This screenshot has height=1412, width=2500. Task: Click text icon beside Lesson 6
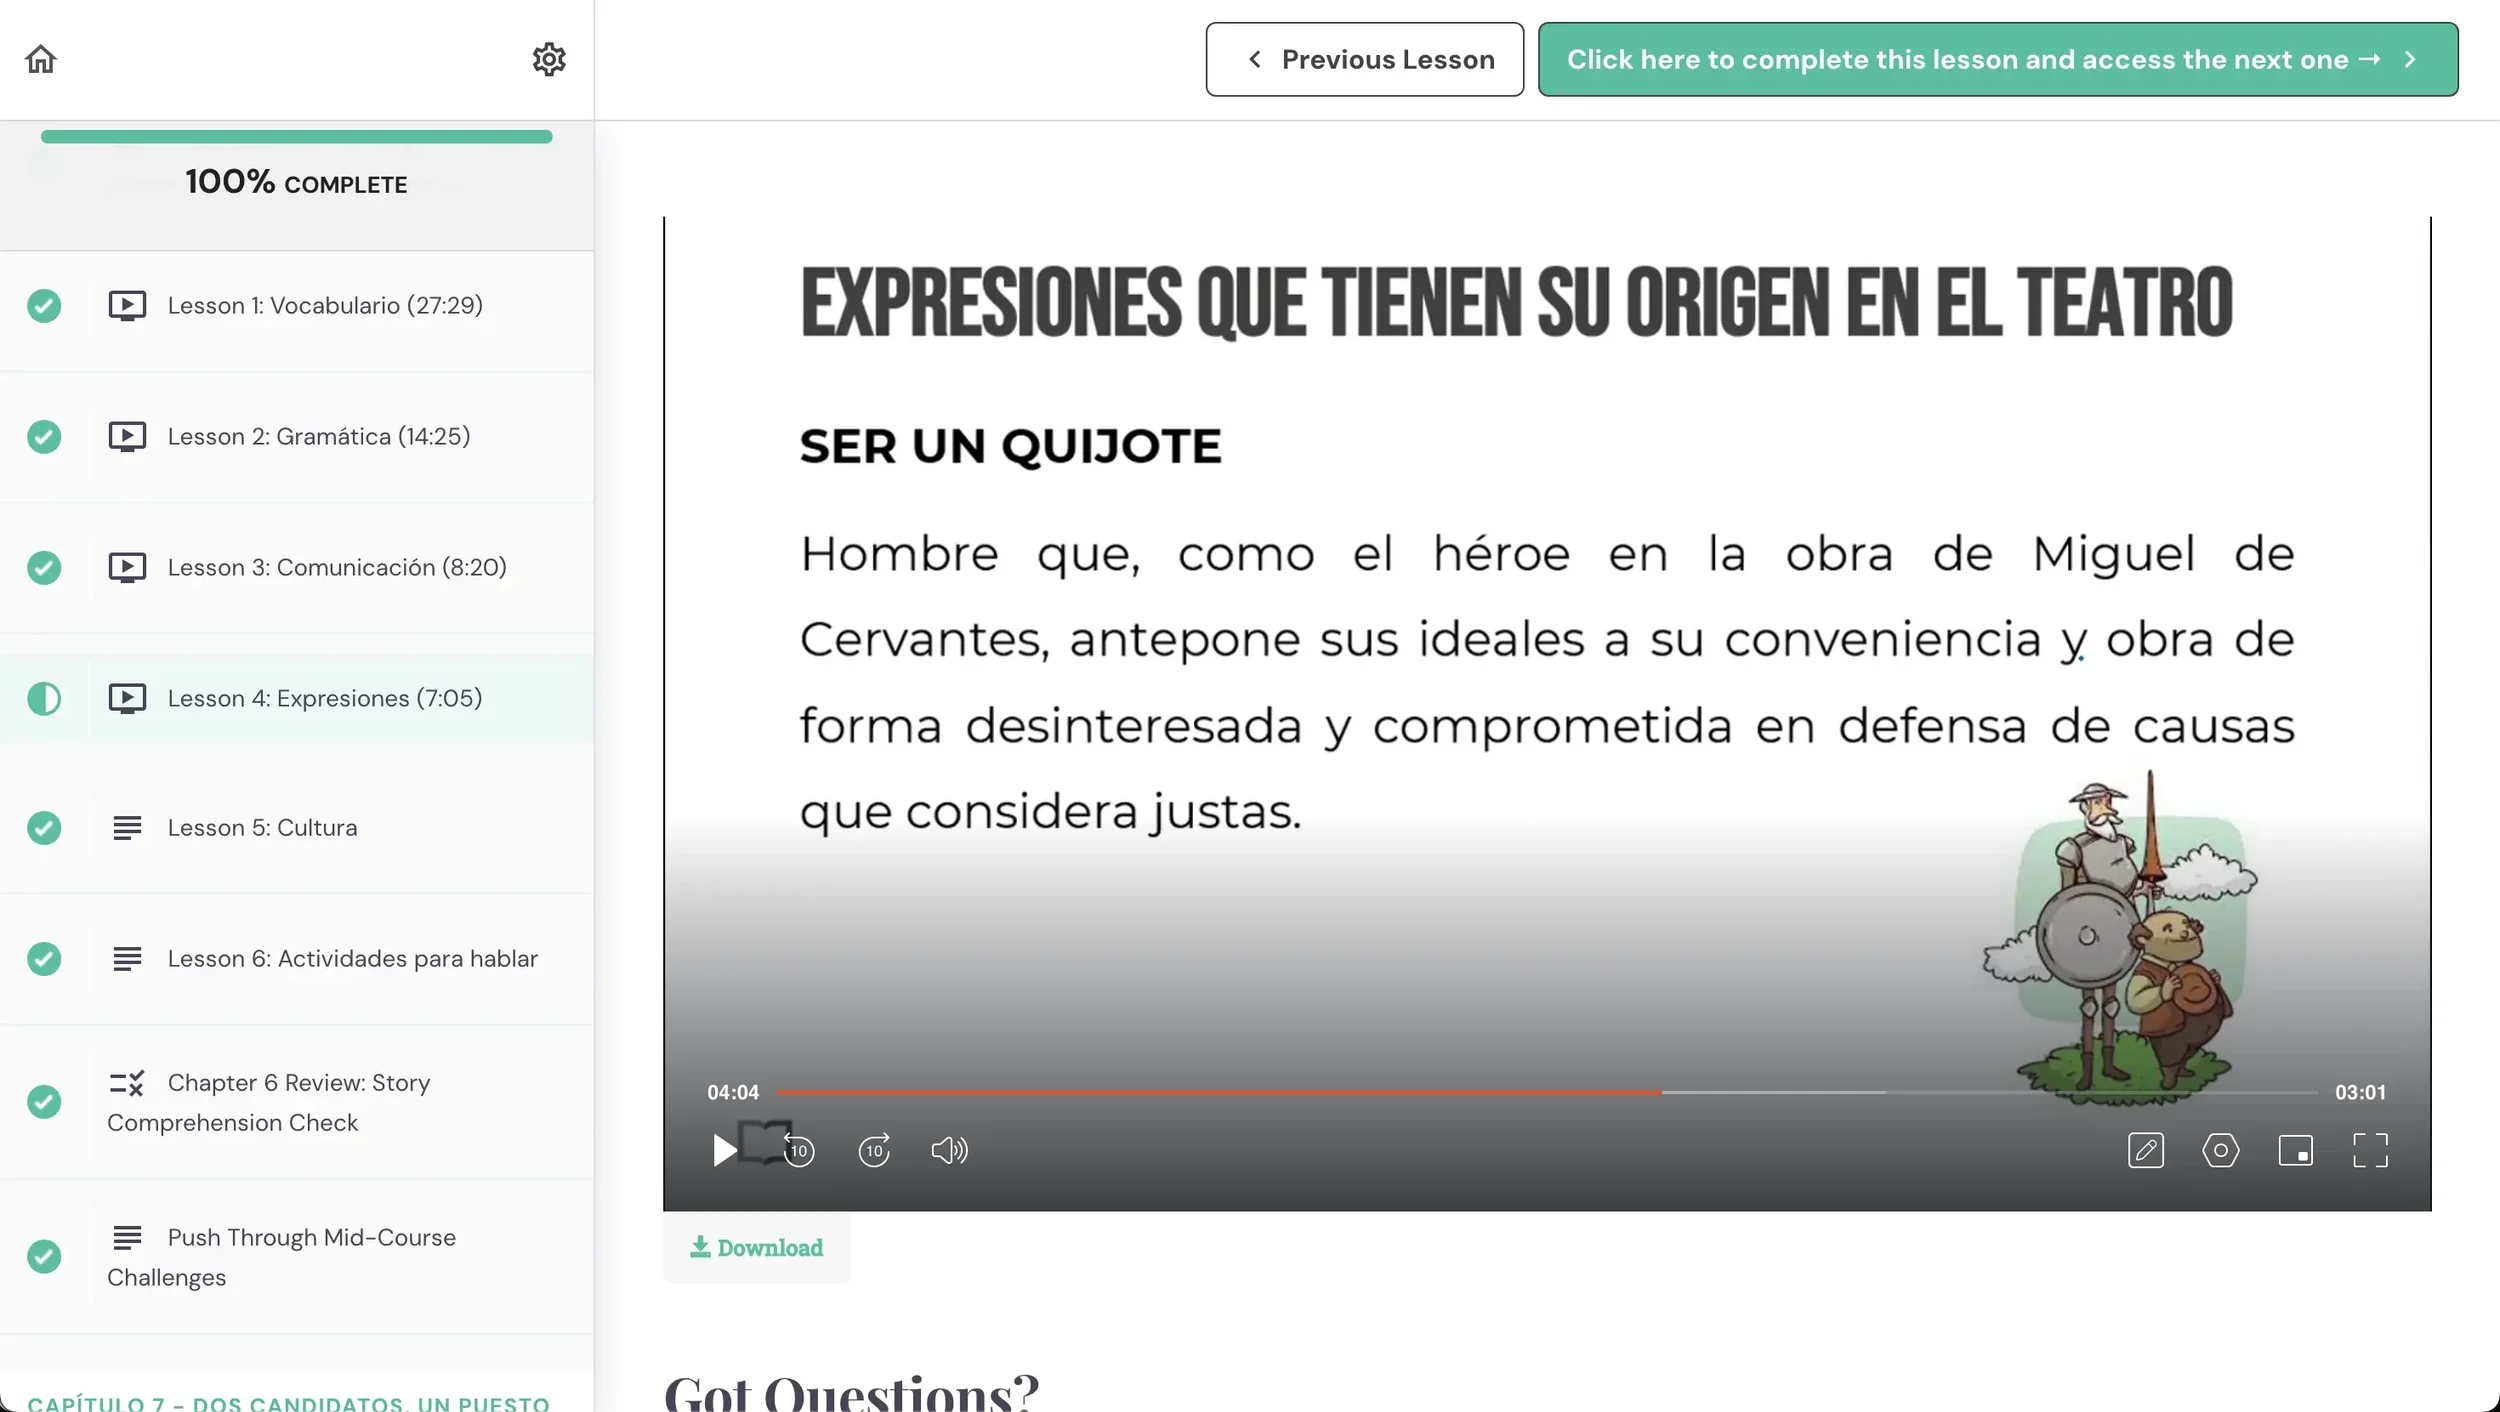(x=127, y=958)
